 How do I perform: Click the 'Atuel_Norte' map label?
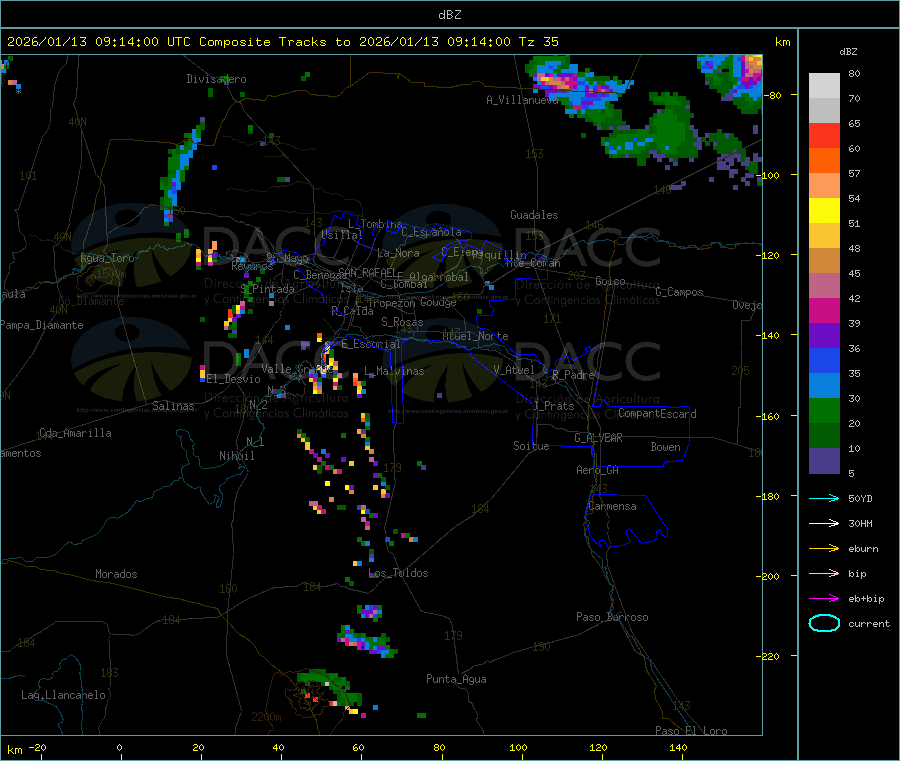(x=475, y=336)
